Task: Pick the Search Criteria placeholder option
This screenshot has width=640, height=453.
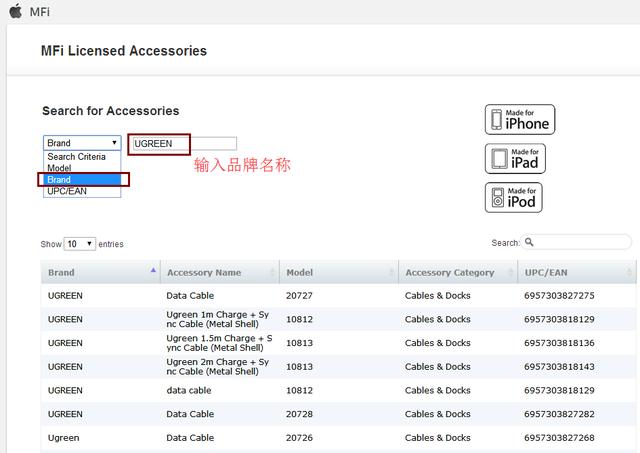Action: [x=76, y=157]
